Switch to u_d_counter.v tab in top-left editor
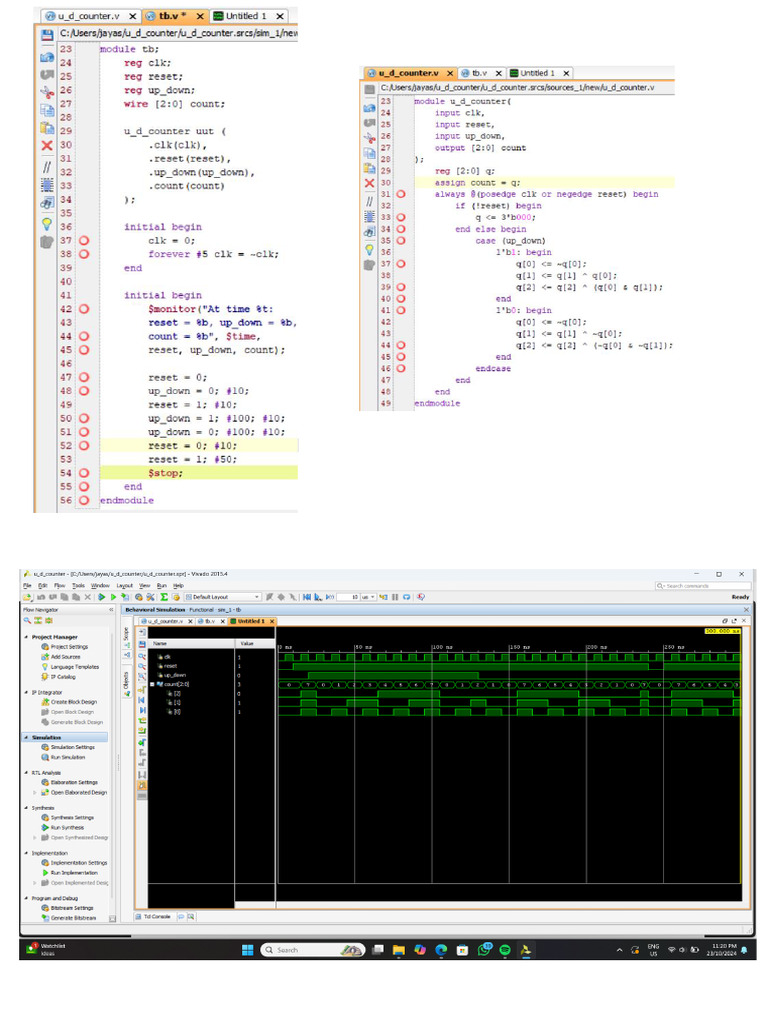This screenshot has height=1024, width=768. (88, 16)
